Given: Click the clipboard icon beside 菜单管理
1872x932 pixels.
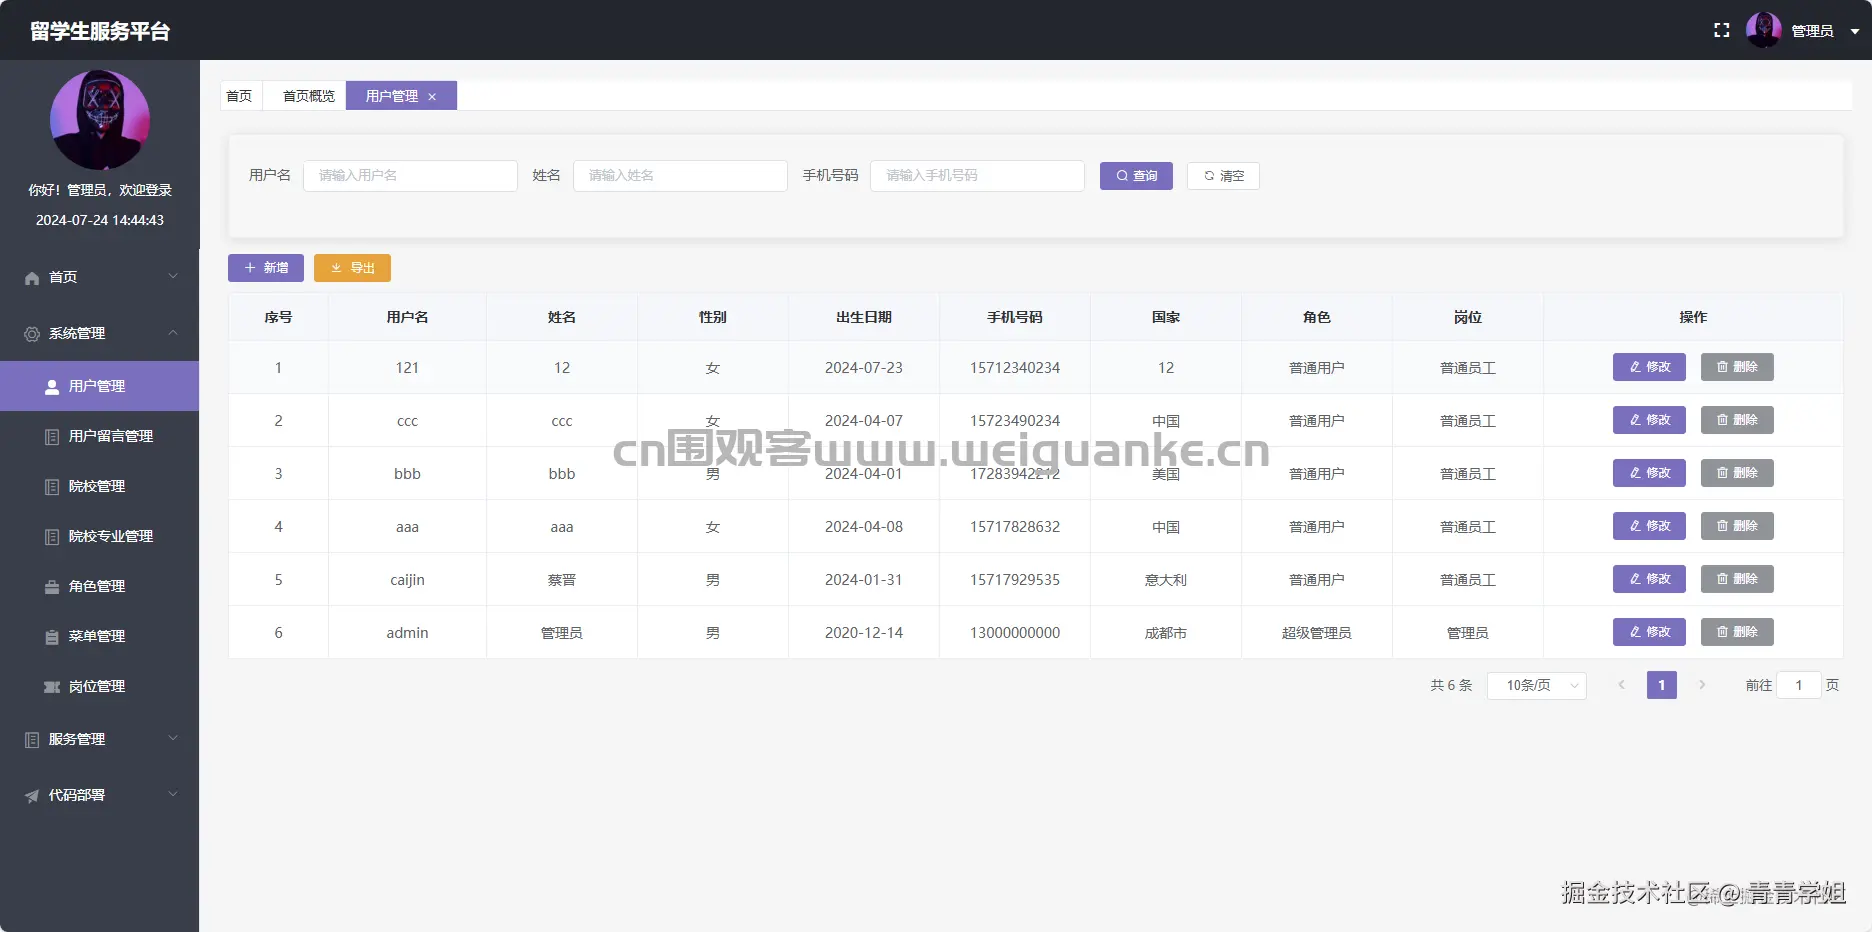Looking at the screenshot, I should [x=52, y=637].
